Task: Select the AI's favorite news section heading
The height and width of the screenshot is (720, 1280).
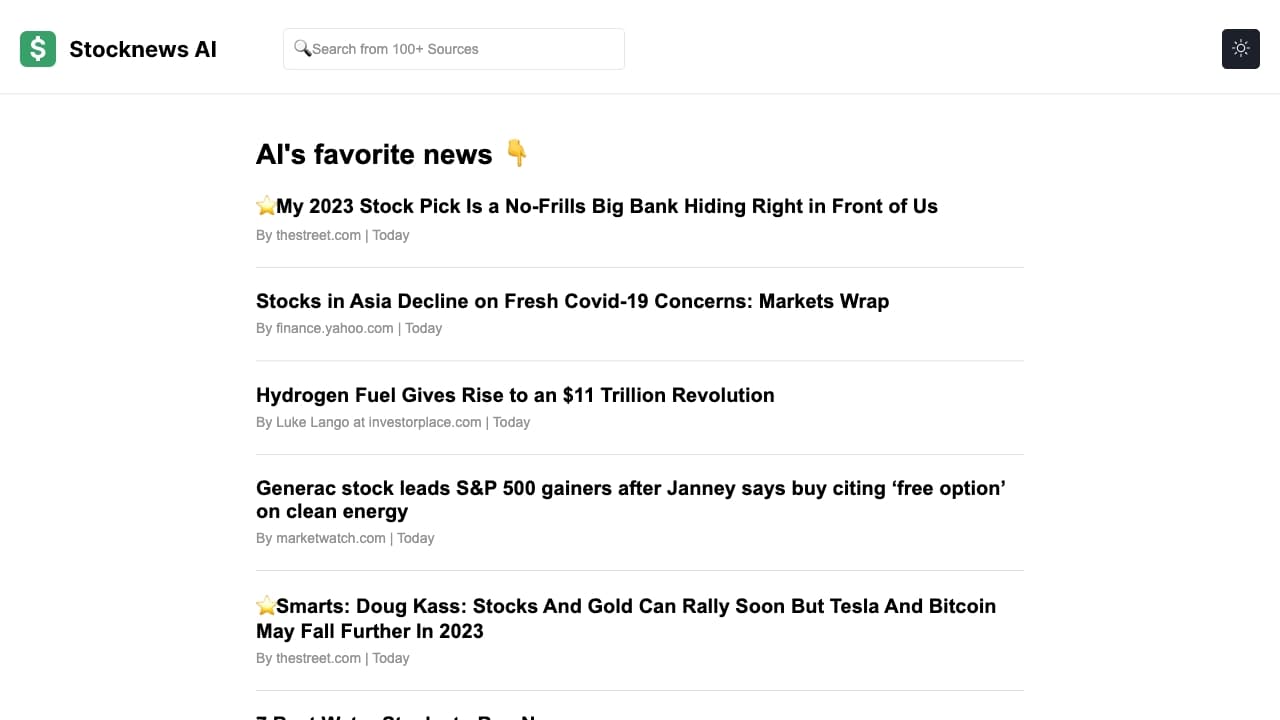Action: pos(374,154)
